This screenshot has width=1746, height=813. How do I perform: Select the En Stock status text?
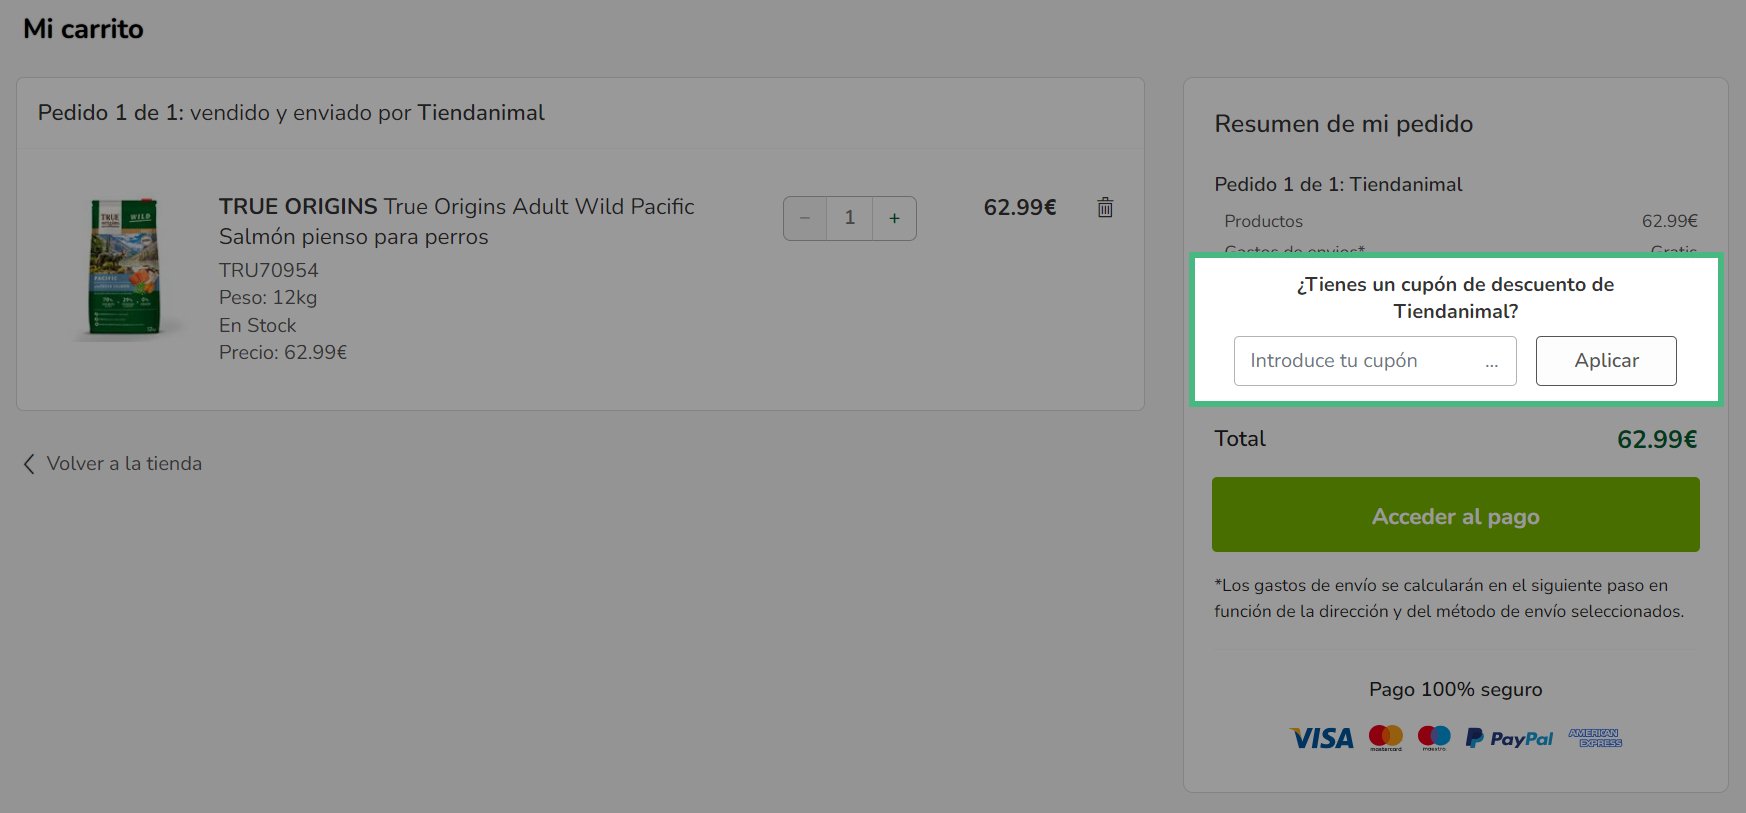tap(258, 325)
